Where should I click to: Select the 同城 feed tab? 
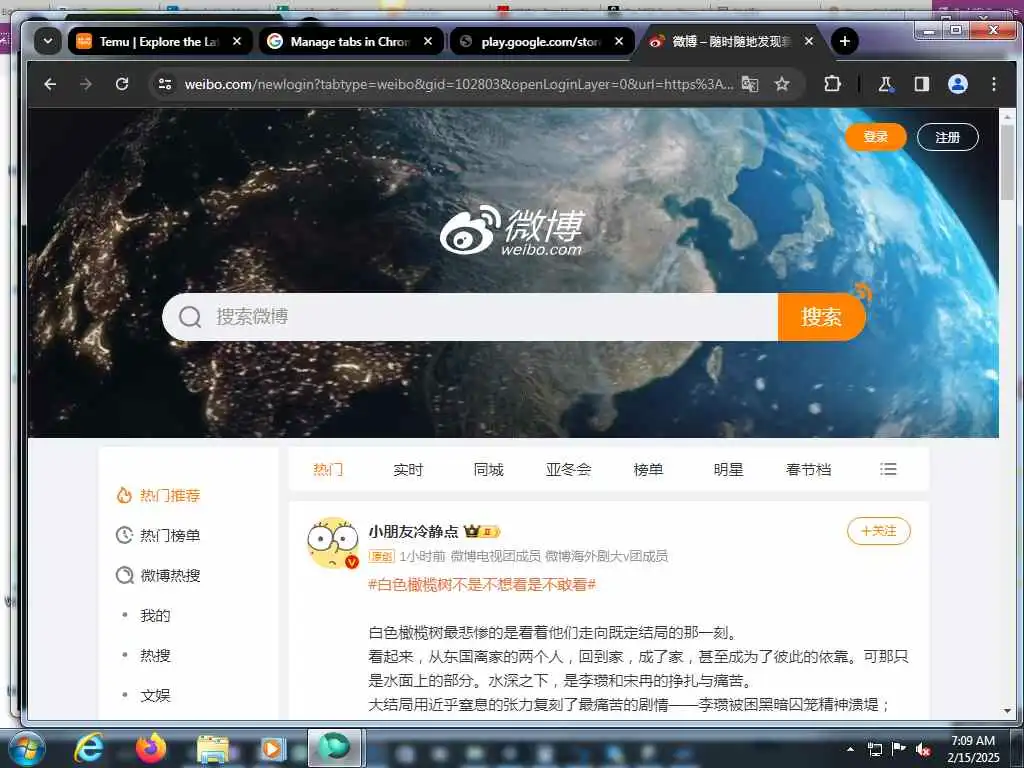coord(488,470)
